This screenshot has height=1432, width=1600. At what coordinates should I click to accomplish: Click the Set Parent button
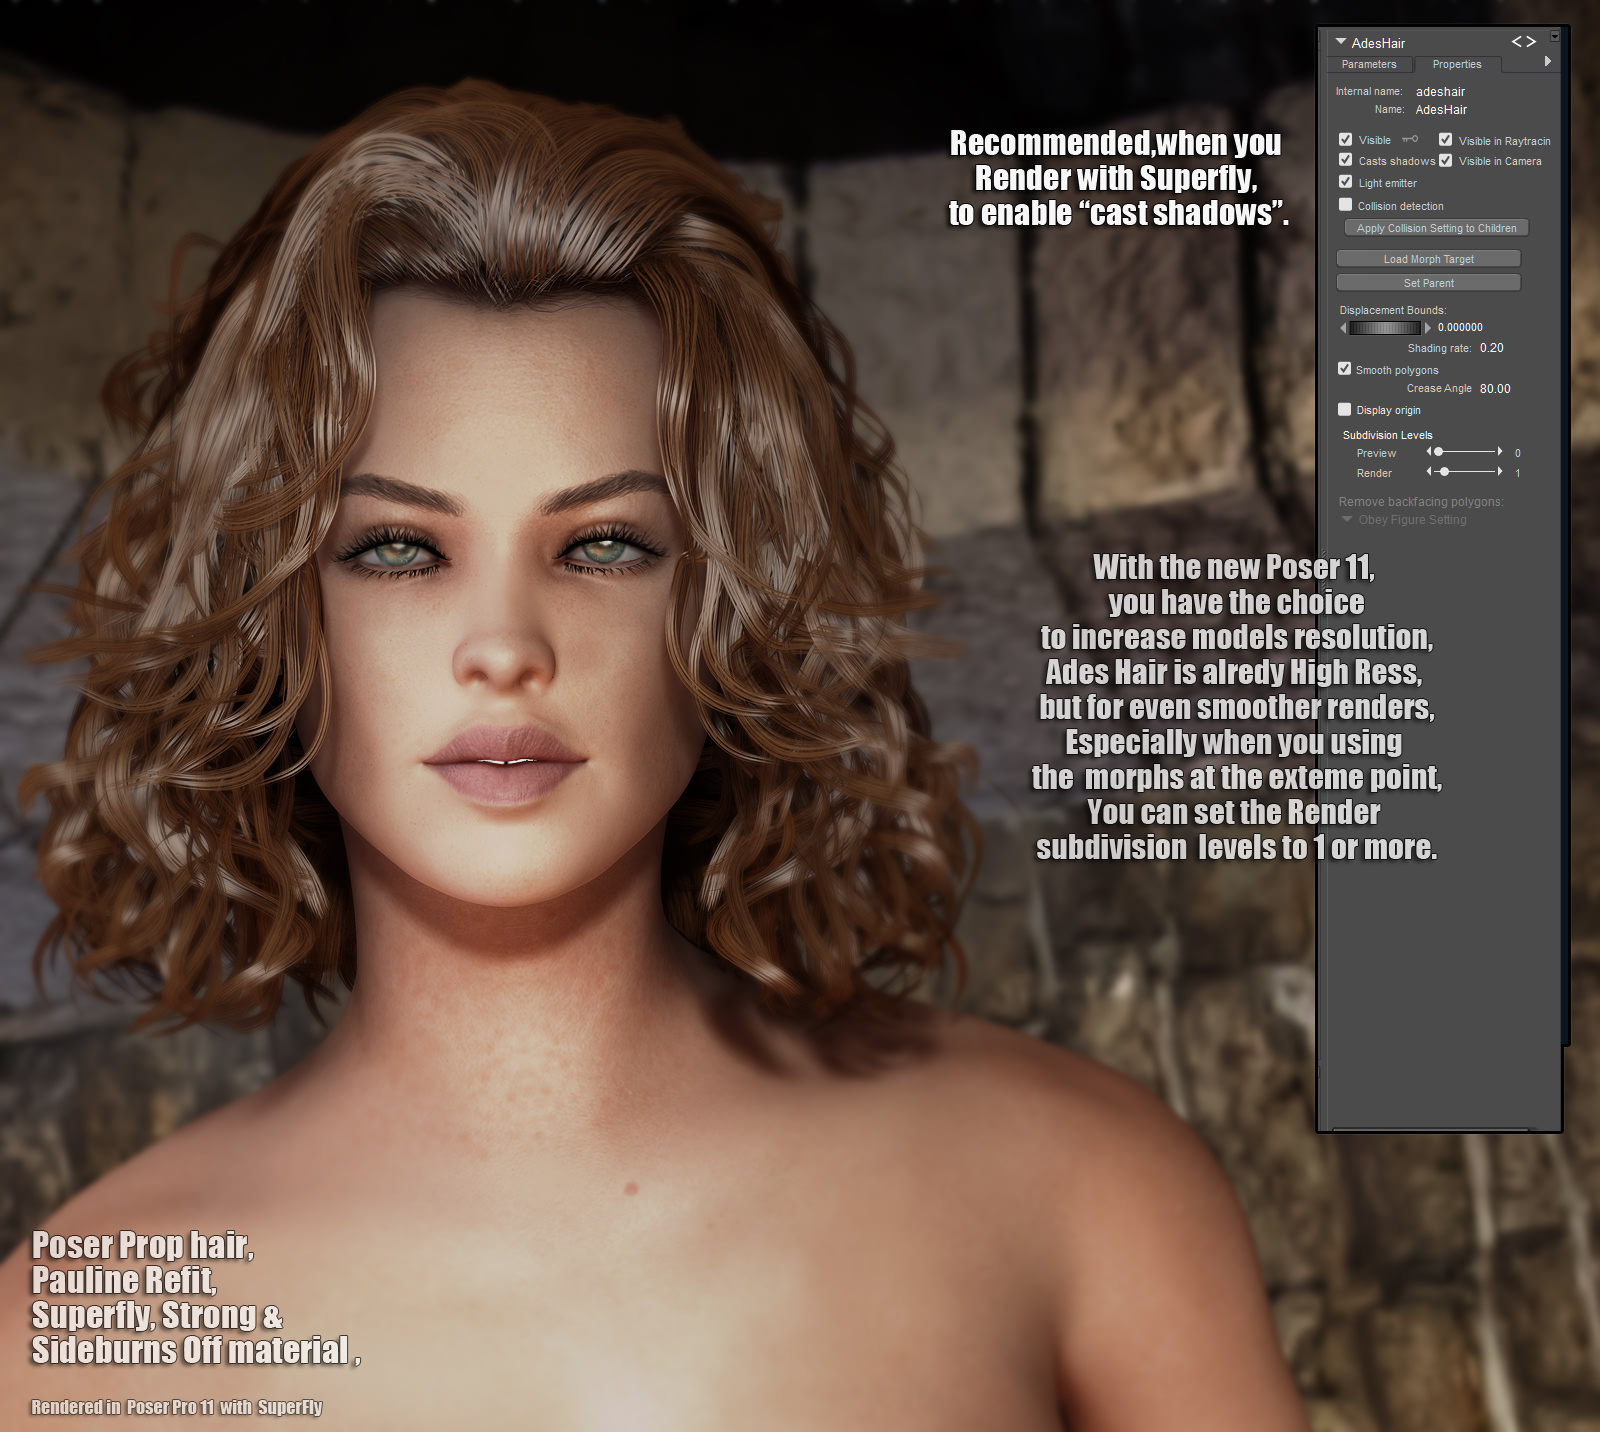1428,283
